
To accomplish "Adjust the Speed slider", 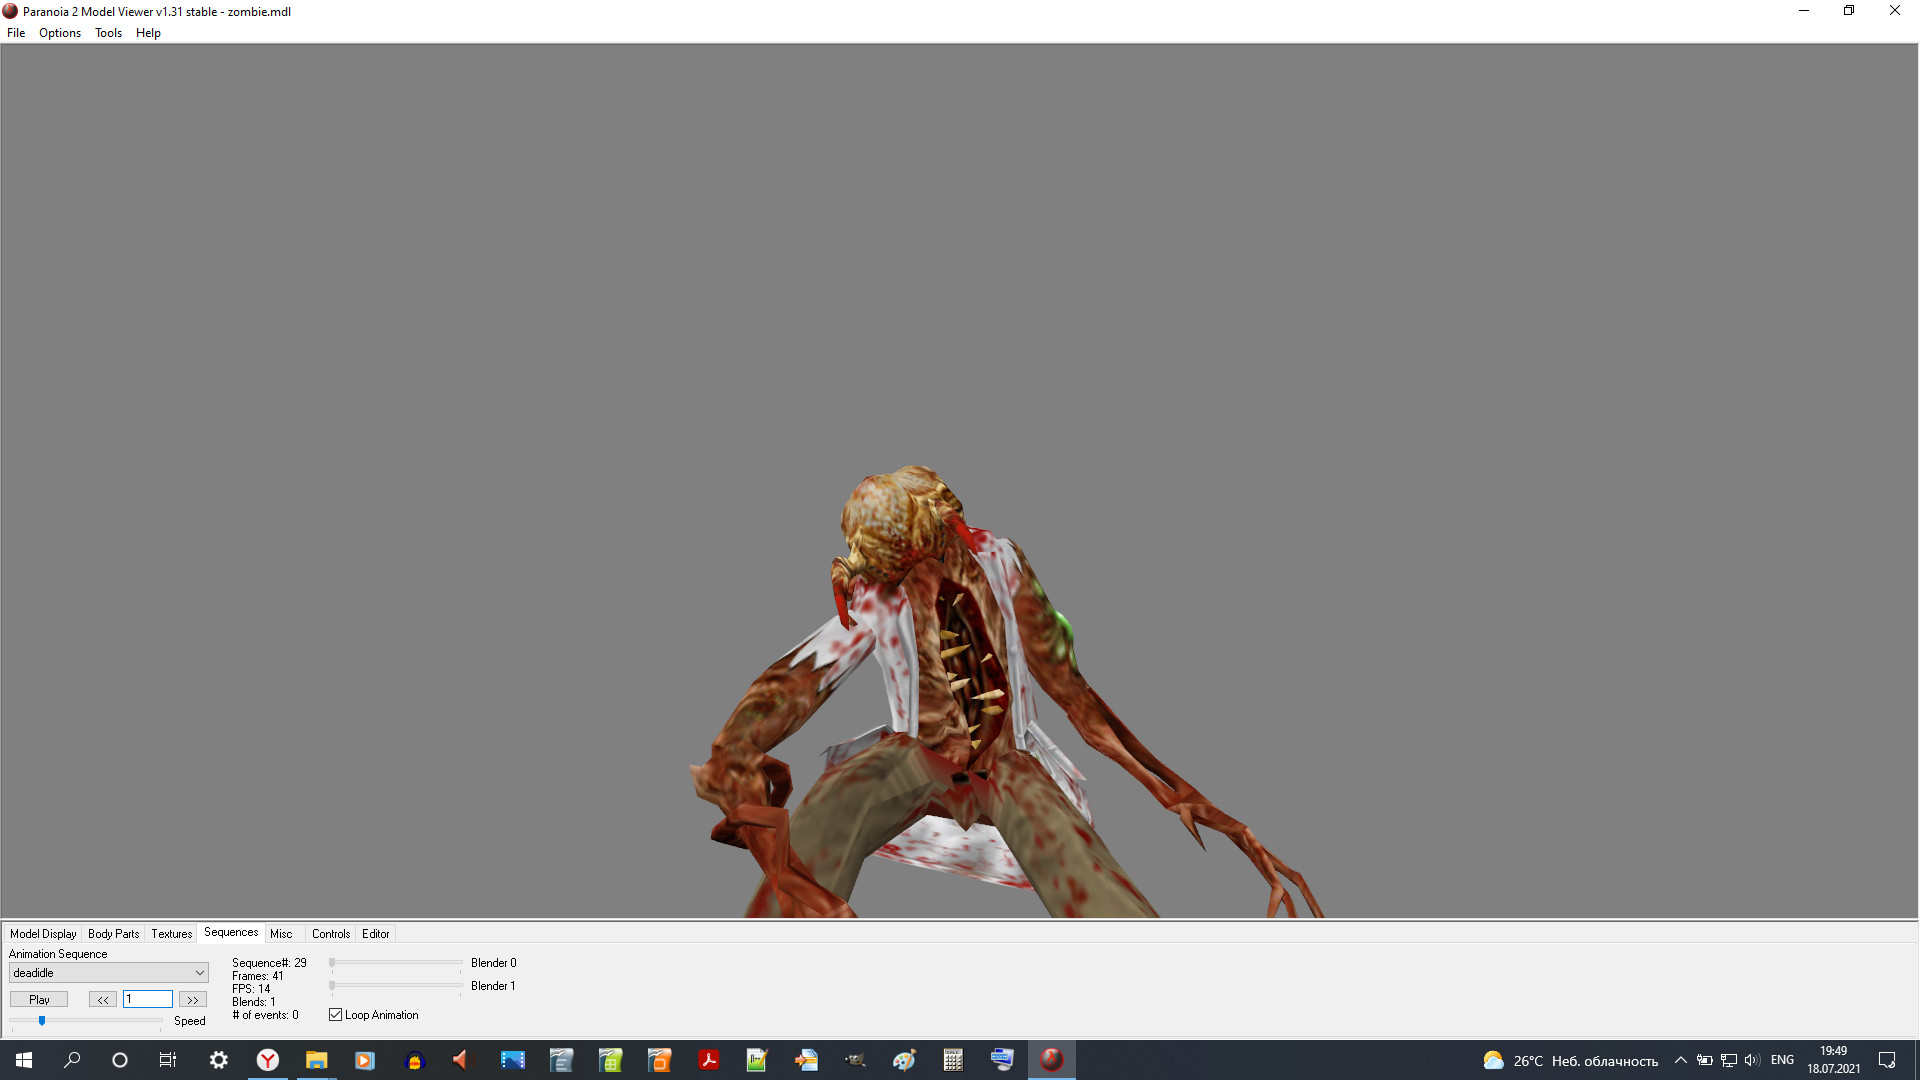I will click(x=42, y=1021).
